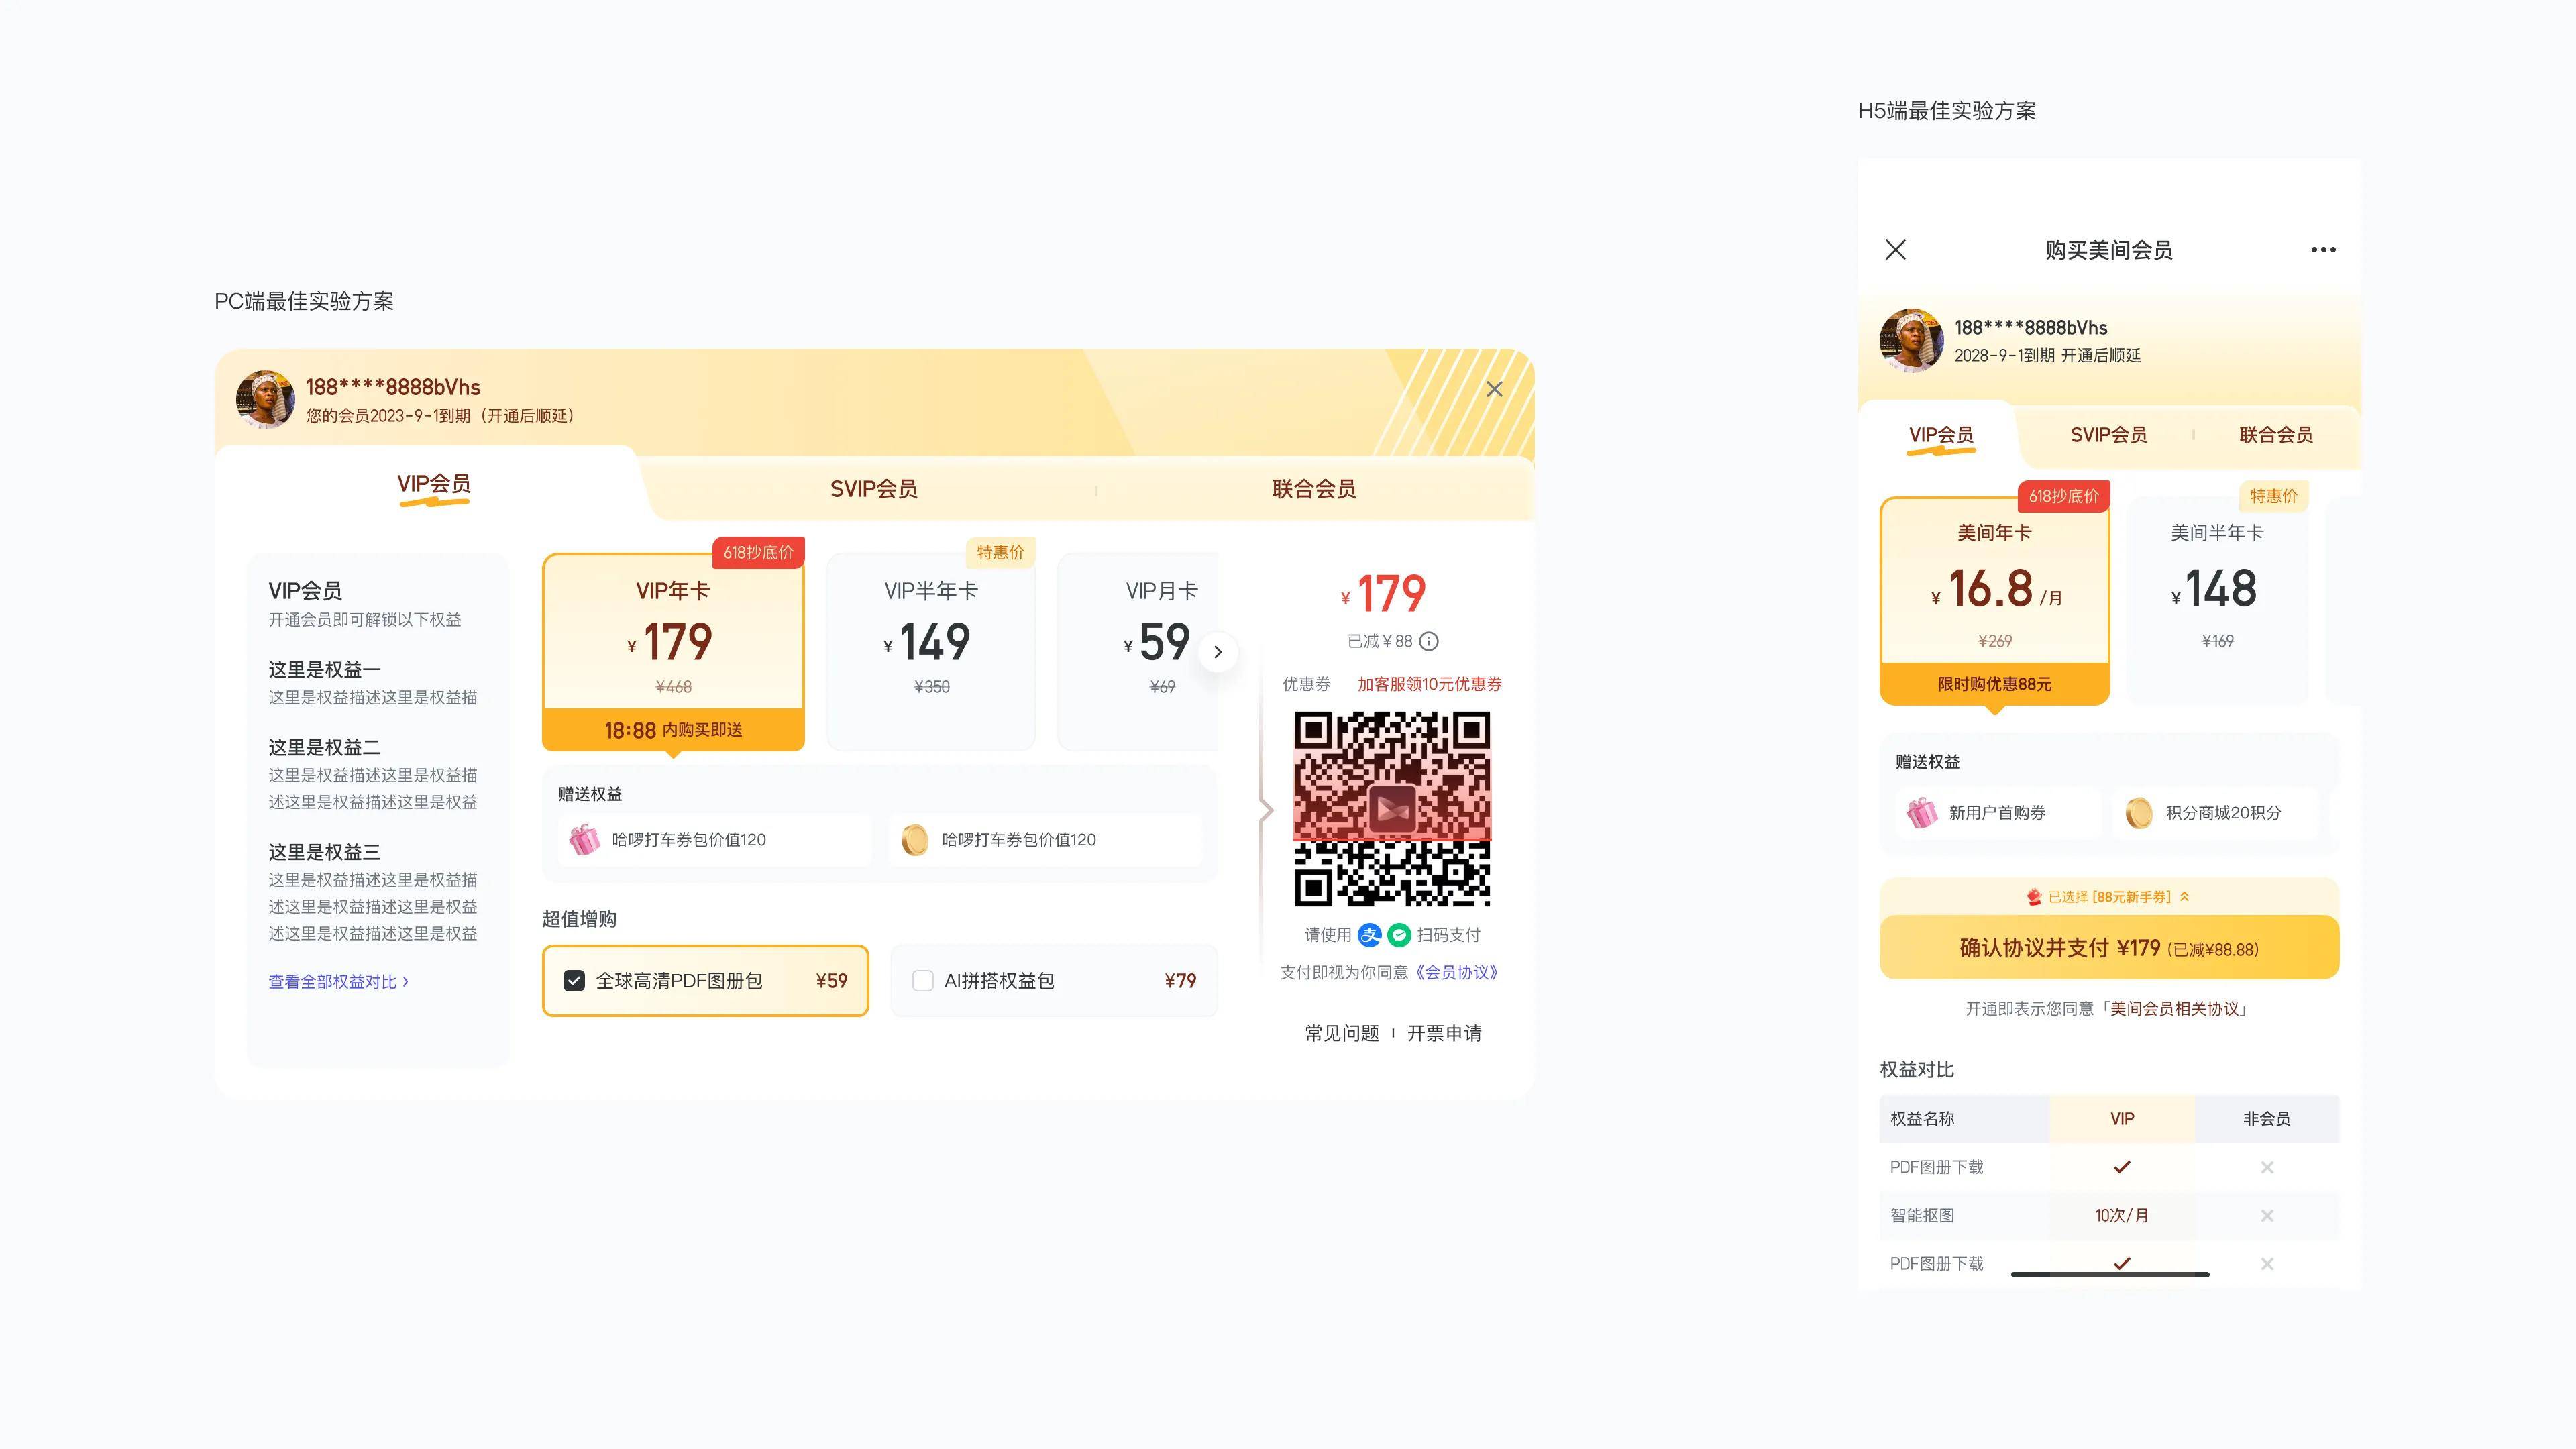Click the right arrow to reveal more VIP cards
This screenshot has width=2576, height=1449.
tap(1218, 652)
